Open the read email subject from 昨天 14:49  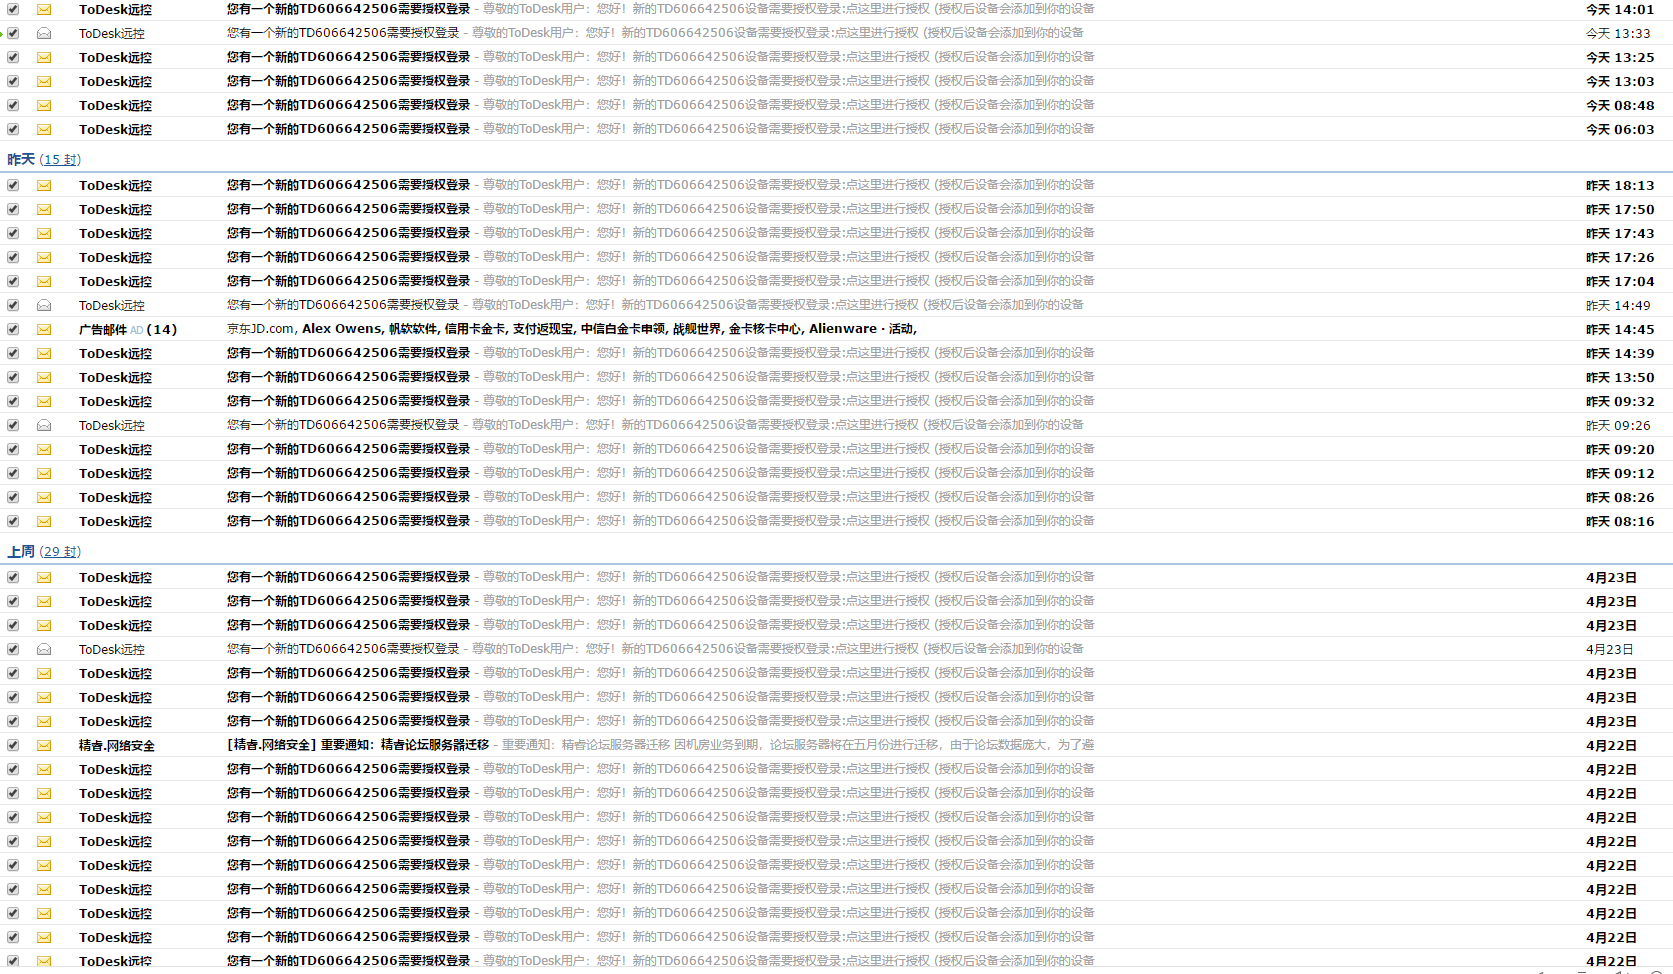[343, 305]
